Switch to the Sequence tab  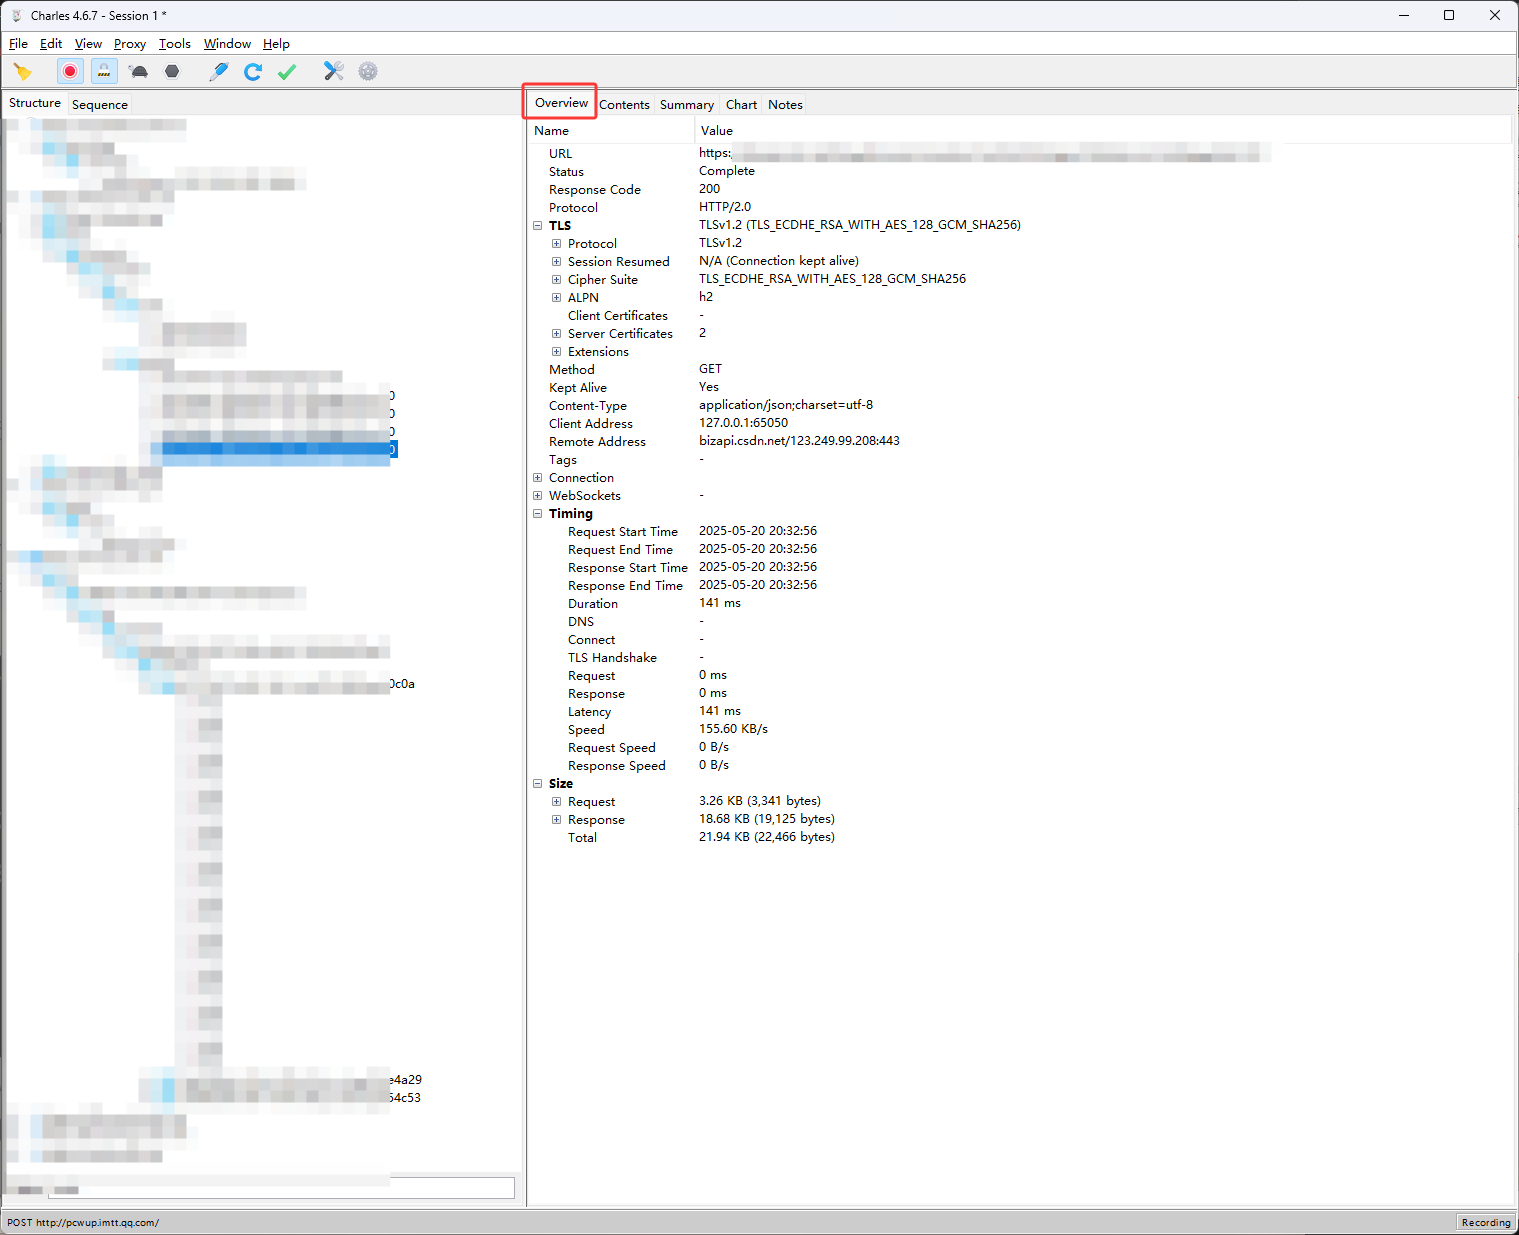(100, 104)
